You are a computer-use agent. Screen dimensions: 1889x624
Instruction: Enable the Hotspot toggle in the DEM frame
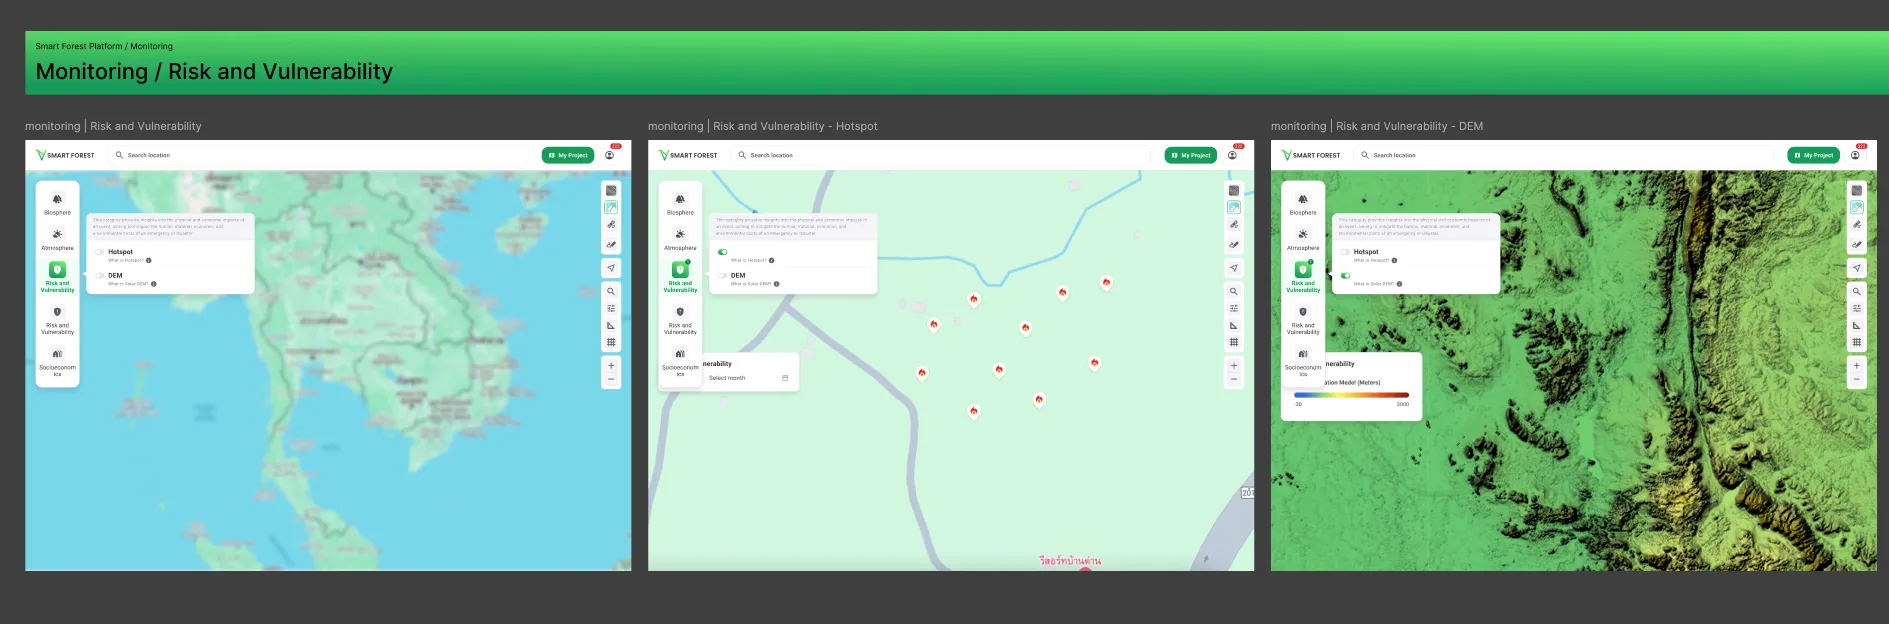coord(1346,252)
